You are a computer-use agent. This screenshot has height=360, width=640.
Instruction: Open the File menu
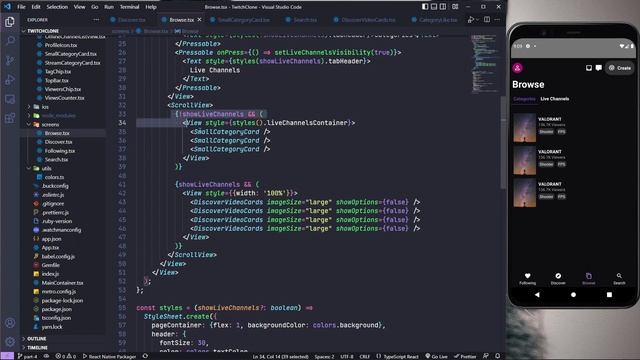[21, 7]
